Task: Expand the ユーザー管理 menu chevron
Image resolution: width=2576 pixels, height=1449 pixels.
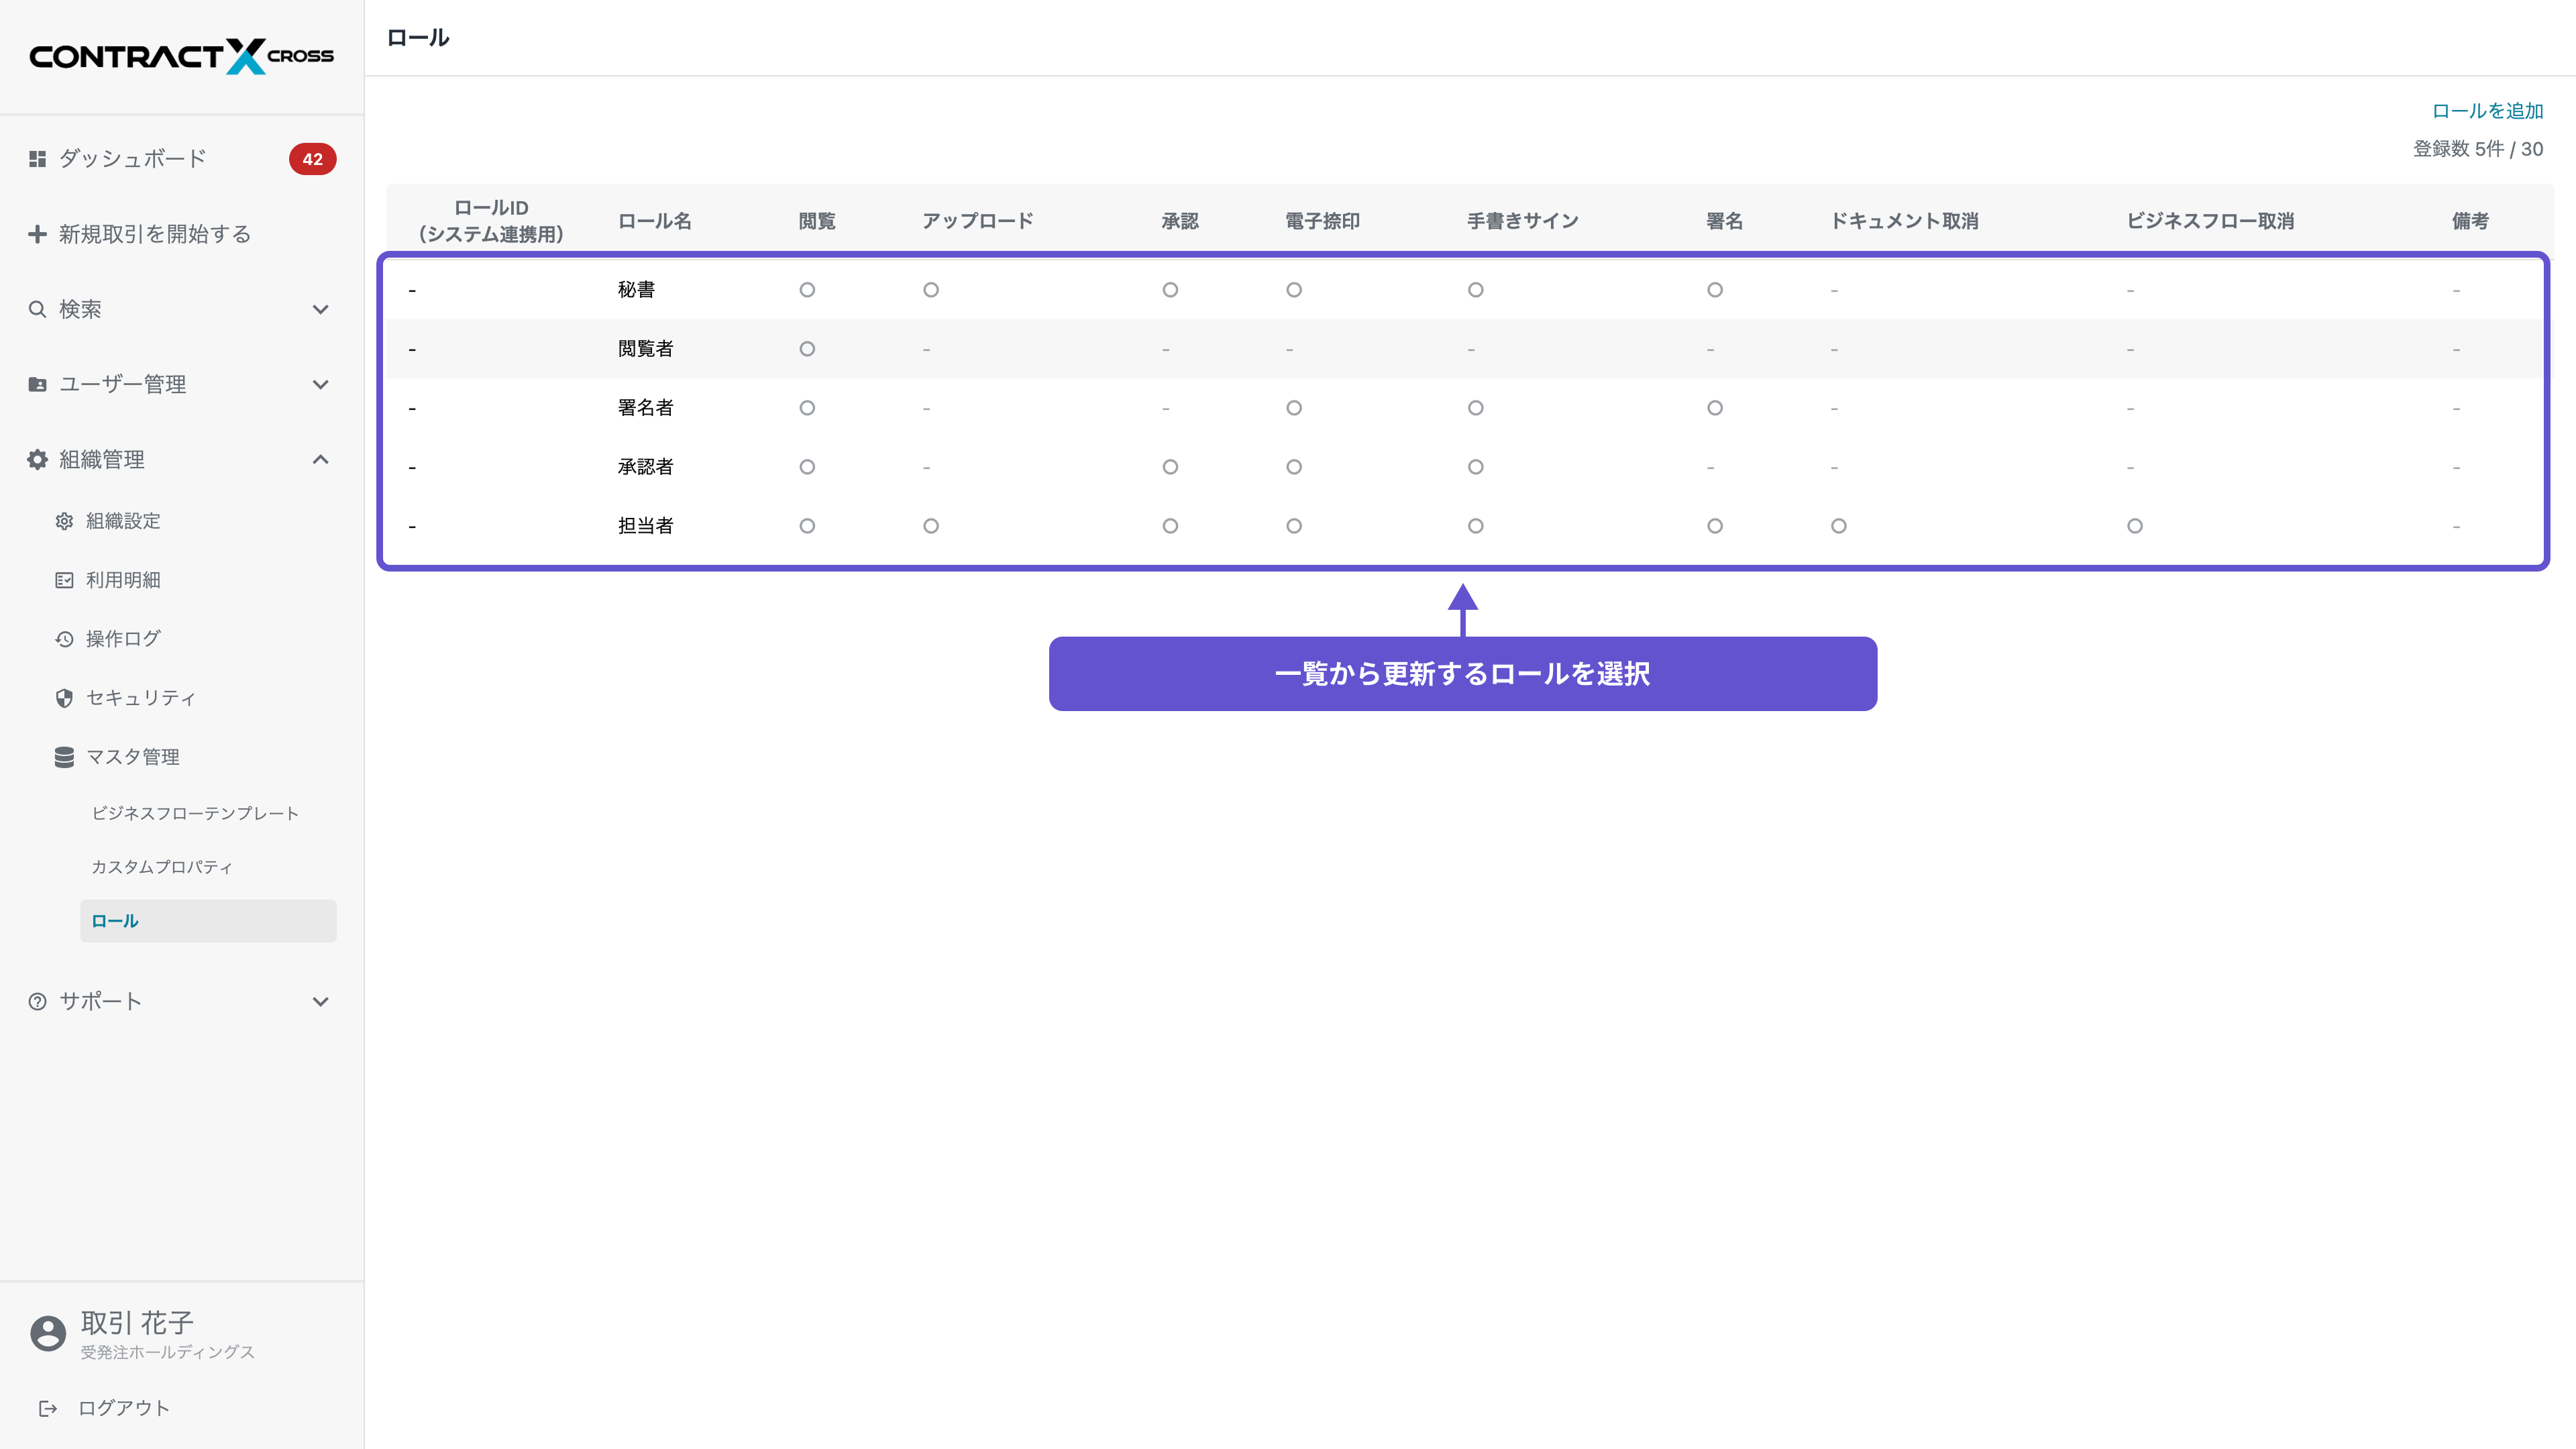Action: pyautogui.click(x=320, y=384)
